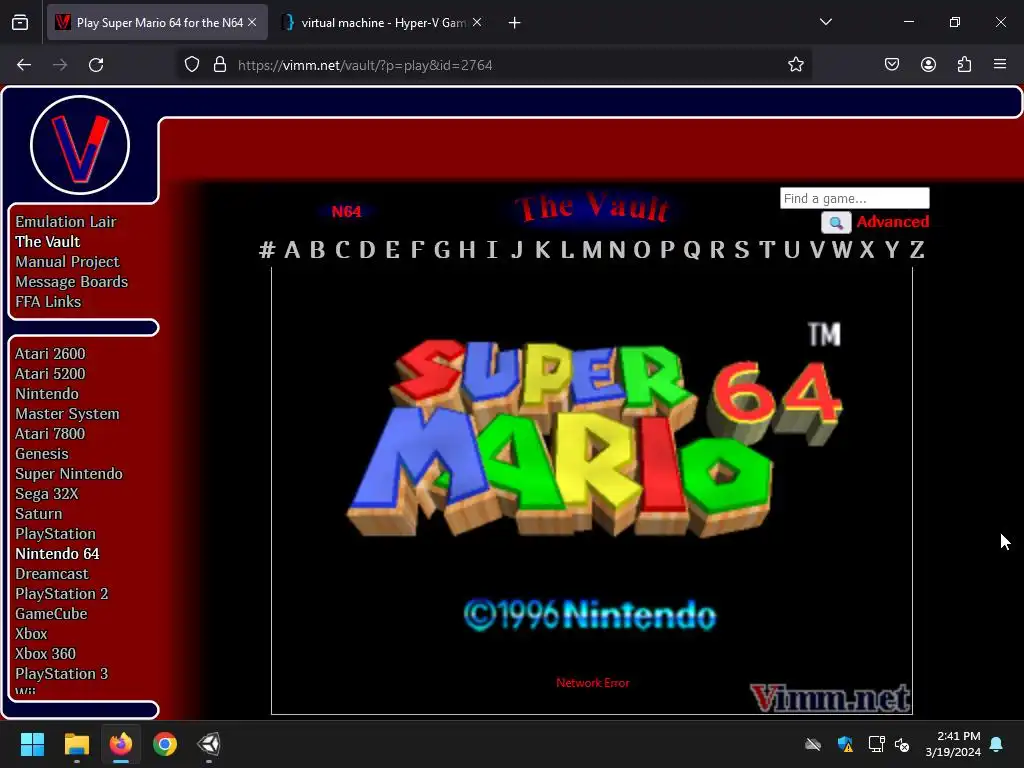The height and width of the screenshot is (768, 1024).
Task: Select Dreamcast system
Action: click(52, 574)
